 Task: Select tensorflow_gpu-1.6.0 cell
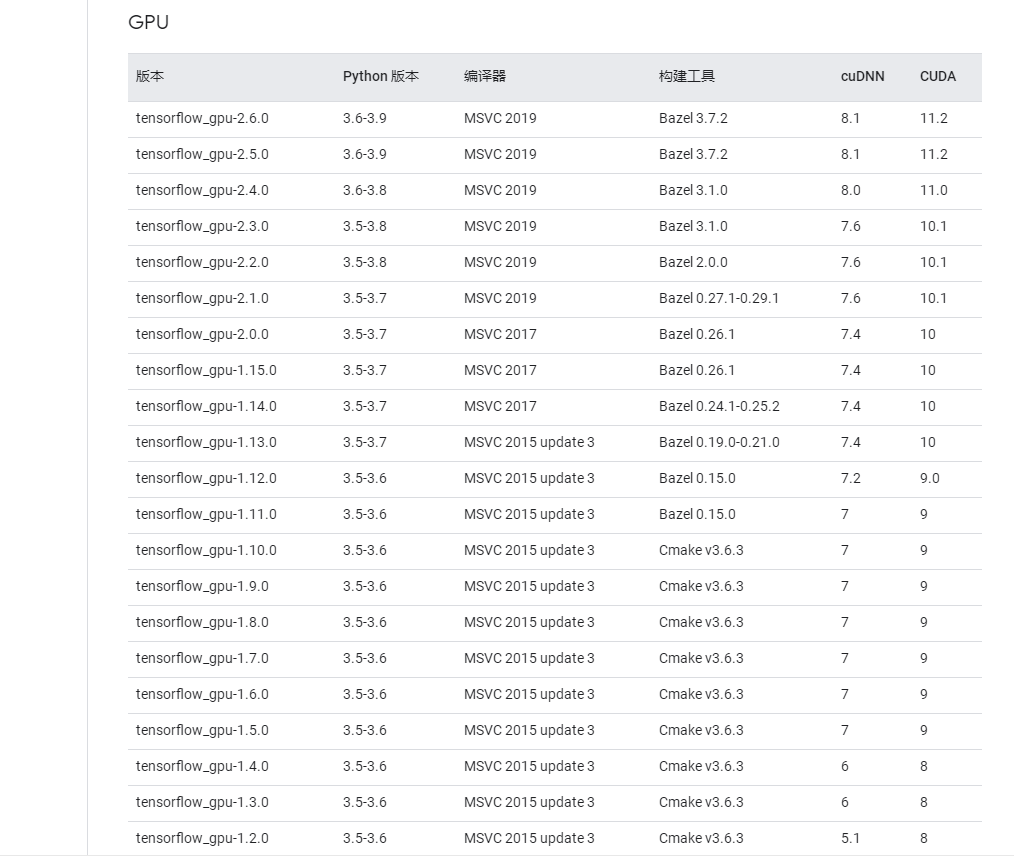click(x=202, y=695)
